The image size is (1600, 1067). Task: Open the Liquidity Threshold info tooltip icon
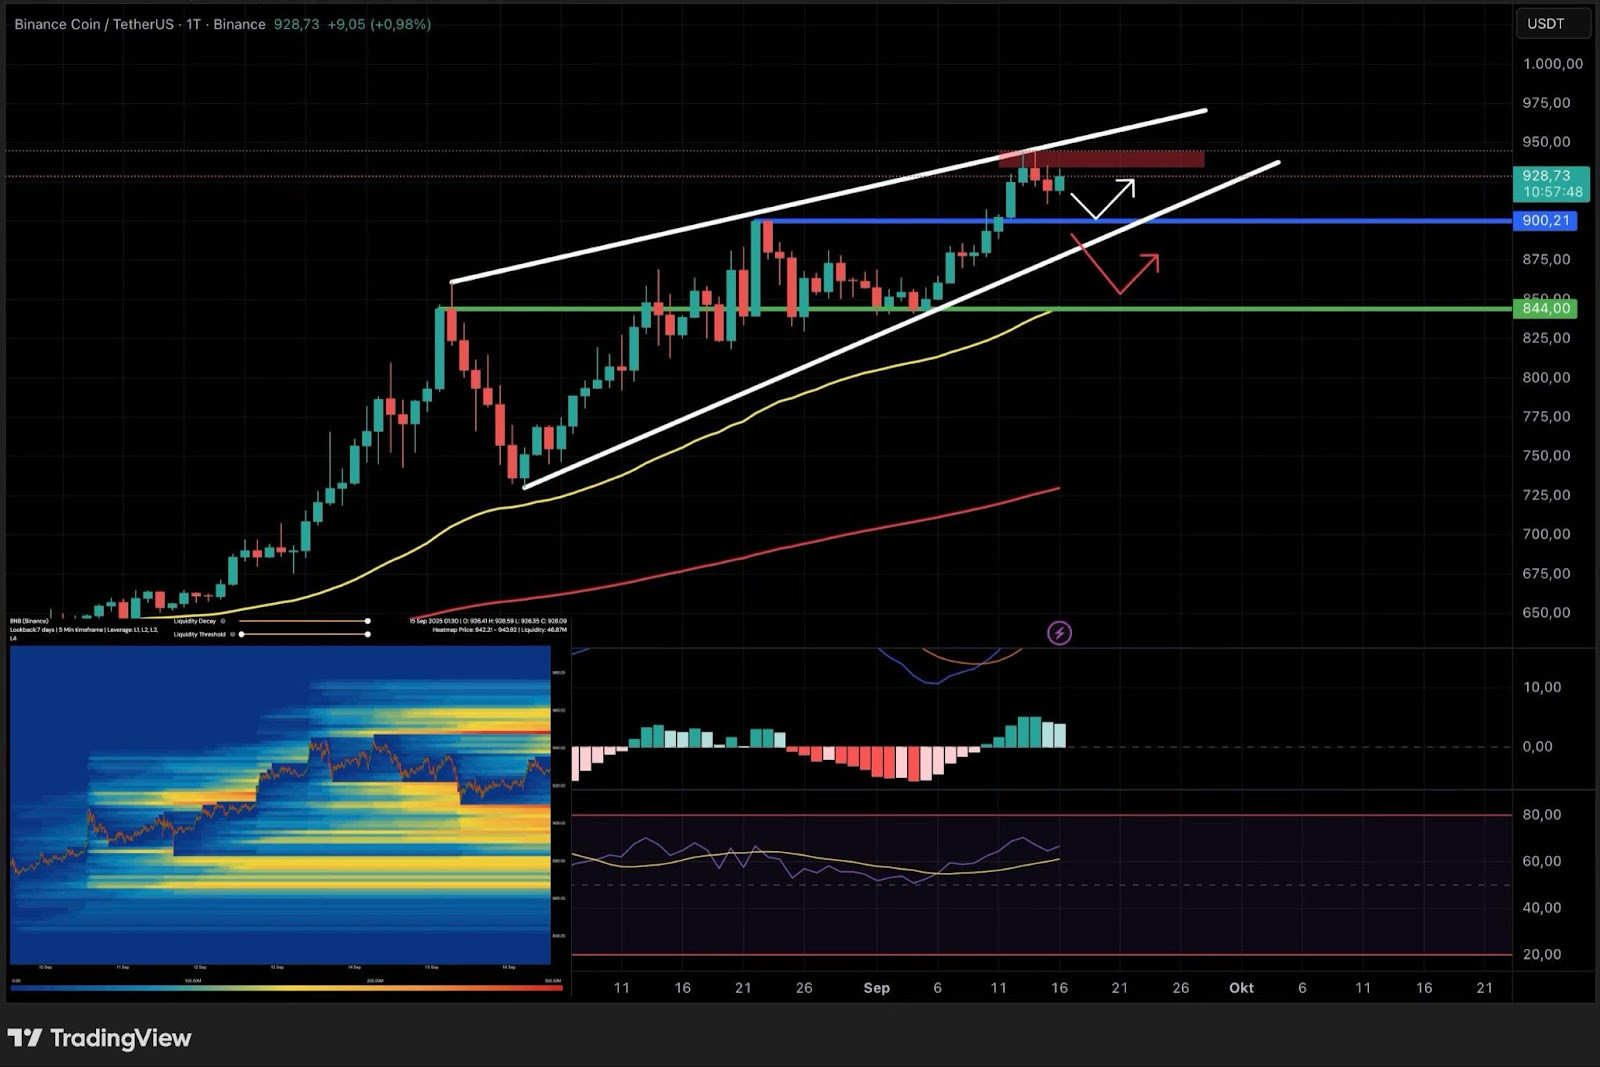click(x=232, y=634)
